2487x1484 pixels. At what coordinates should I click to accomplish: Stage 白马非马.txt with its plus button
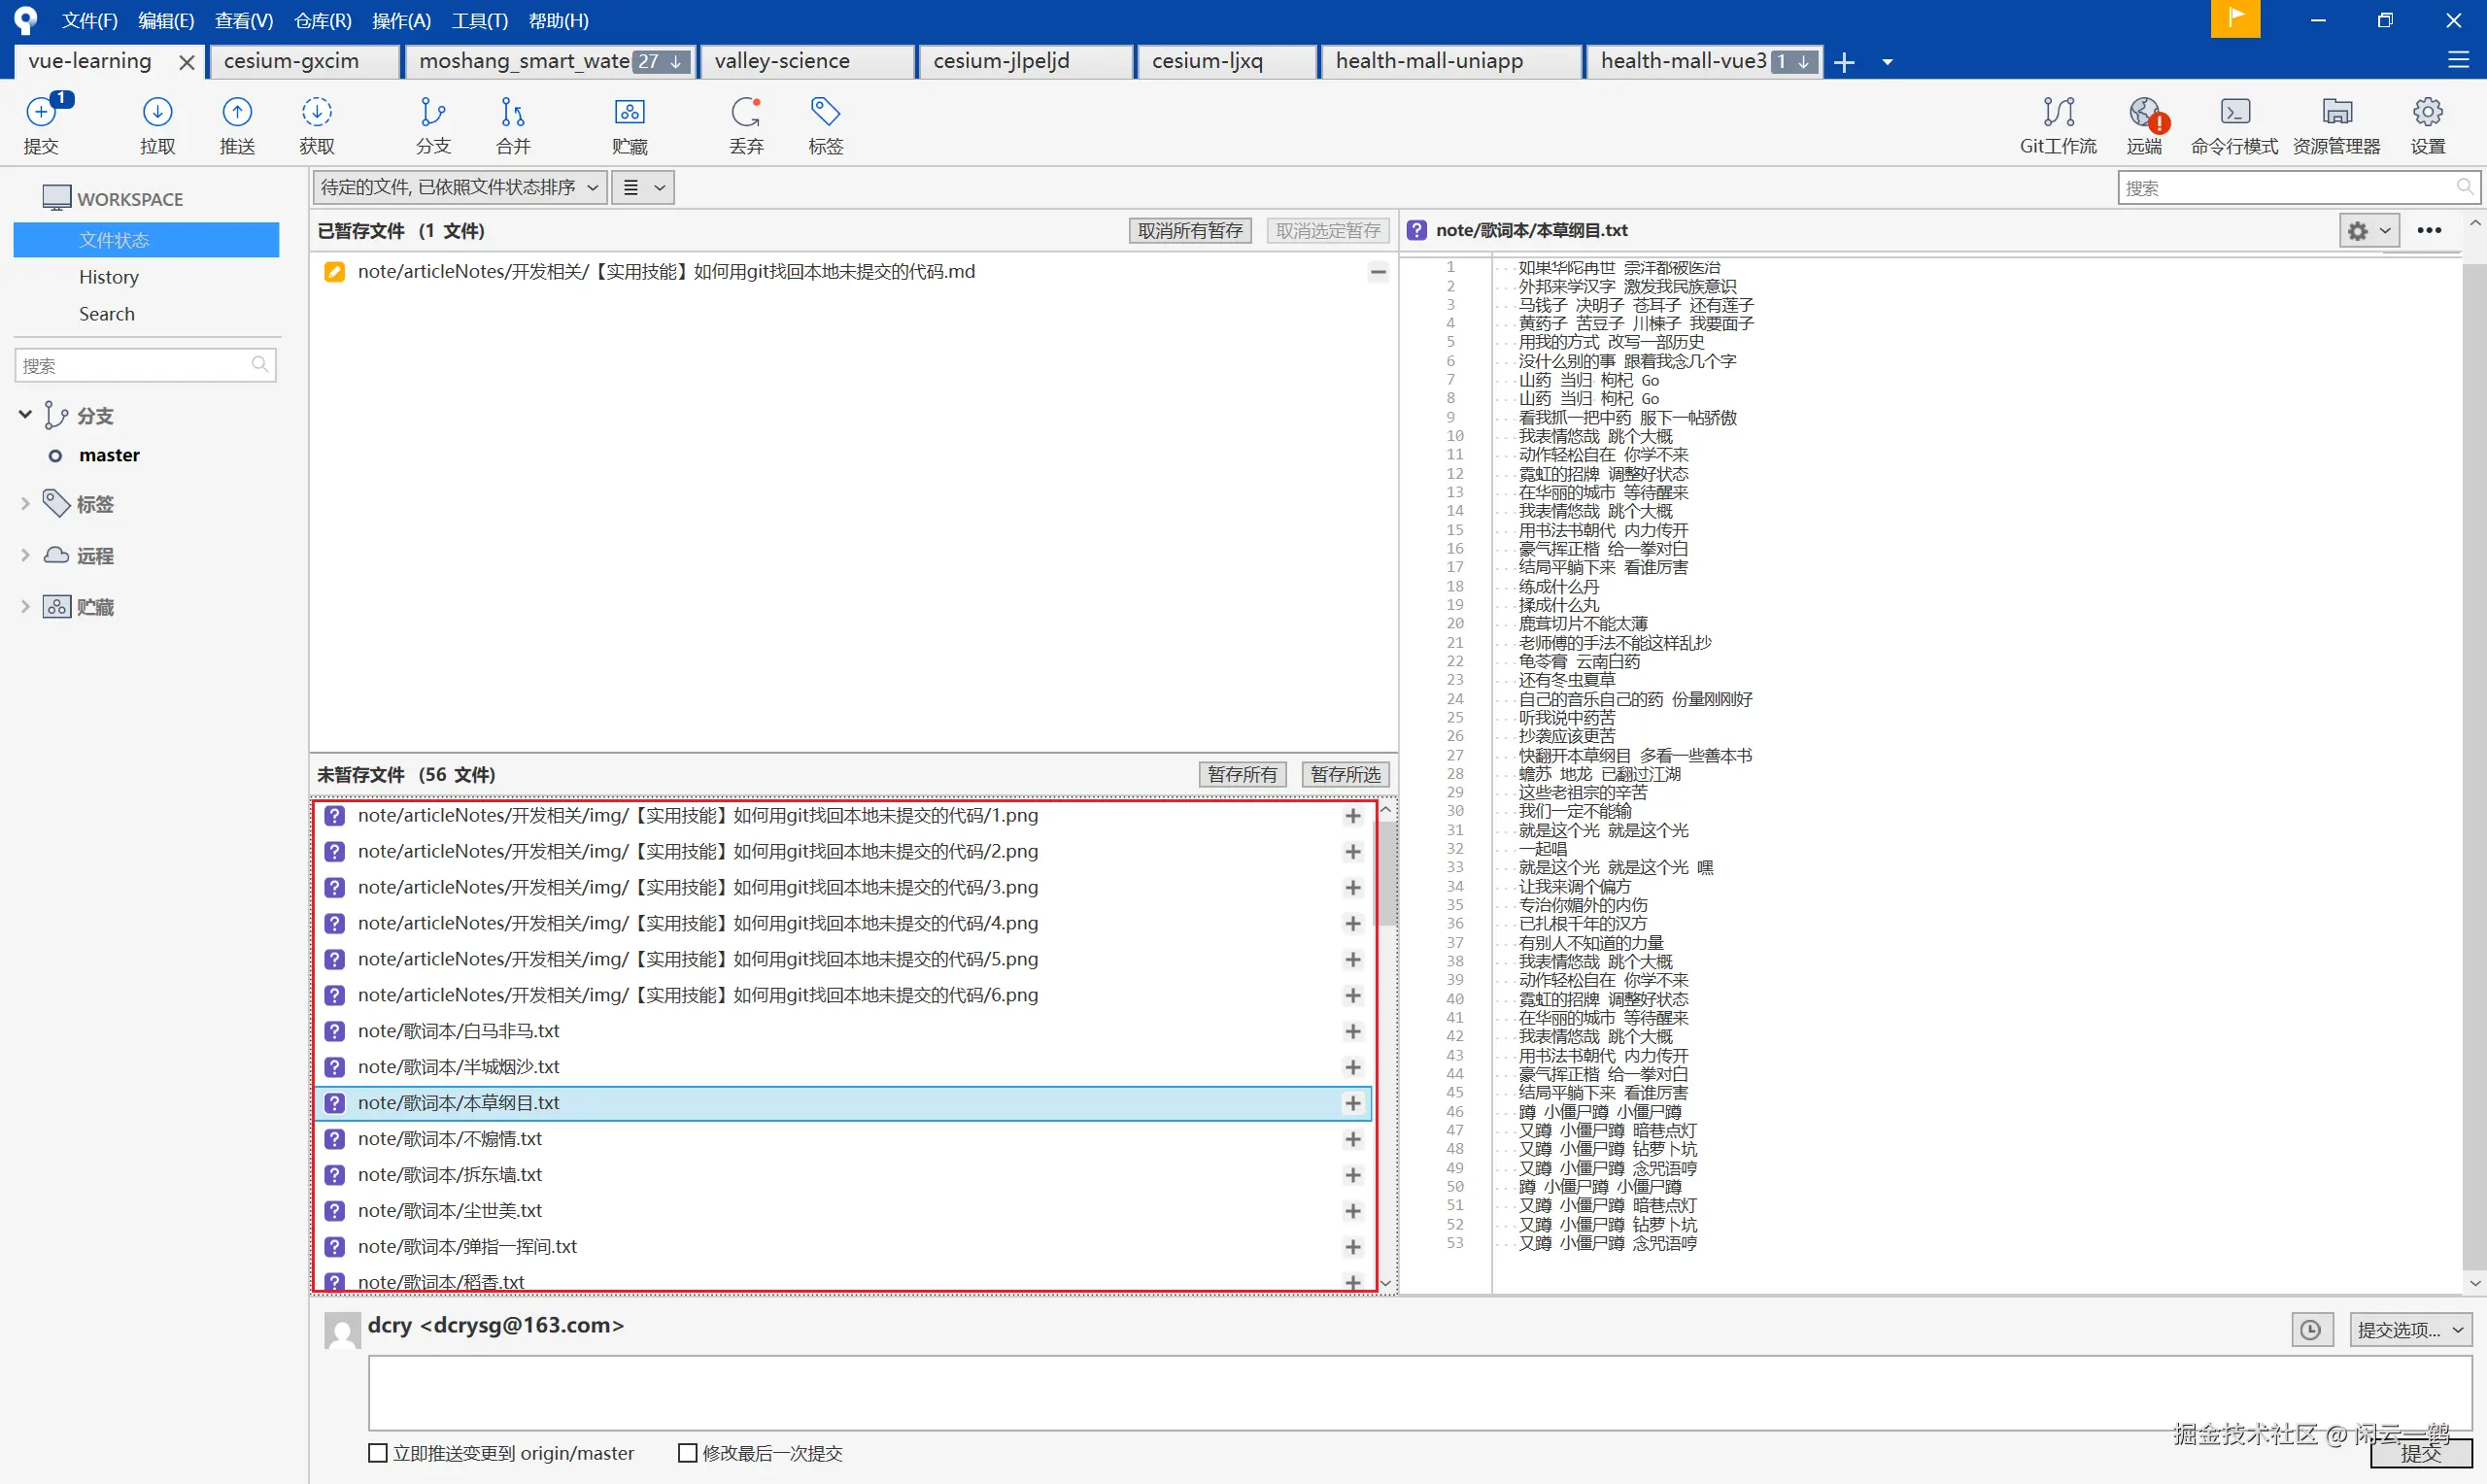pos(1353,1031)
